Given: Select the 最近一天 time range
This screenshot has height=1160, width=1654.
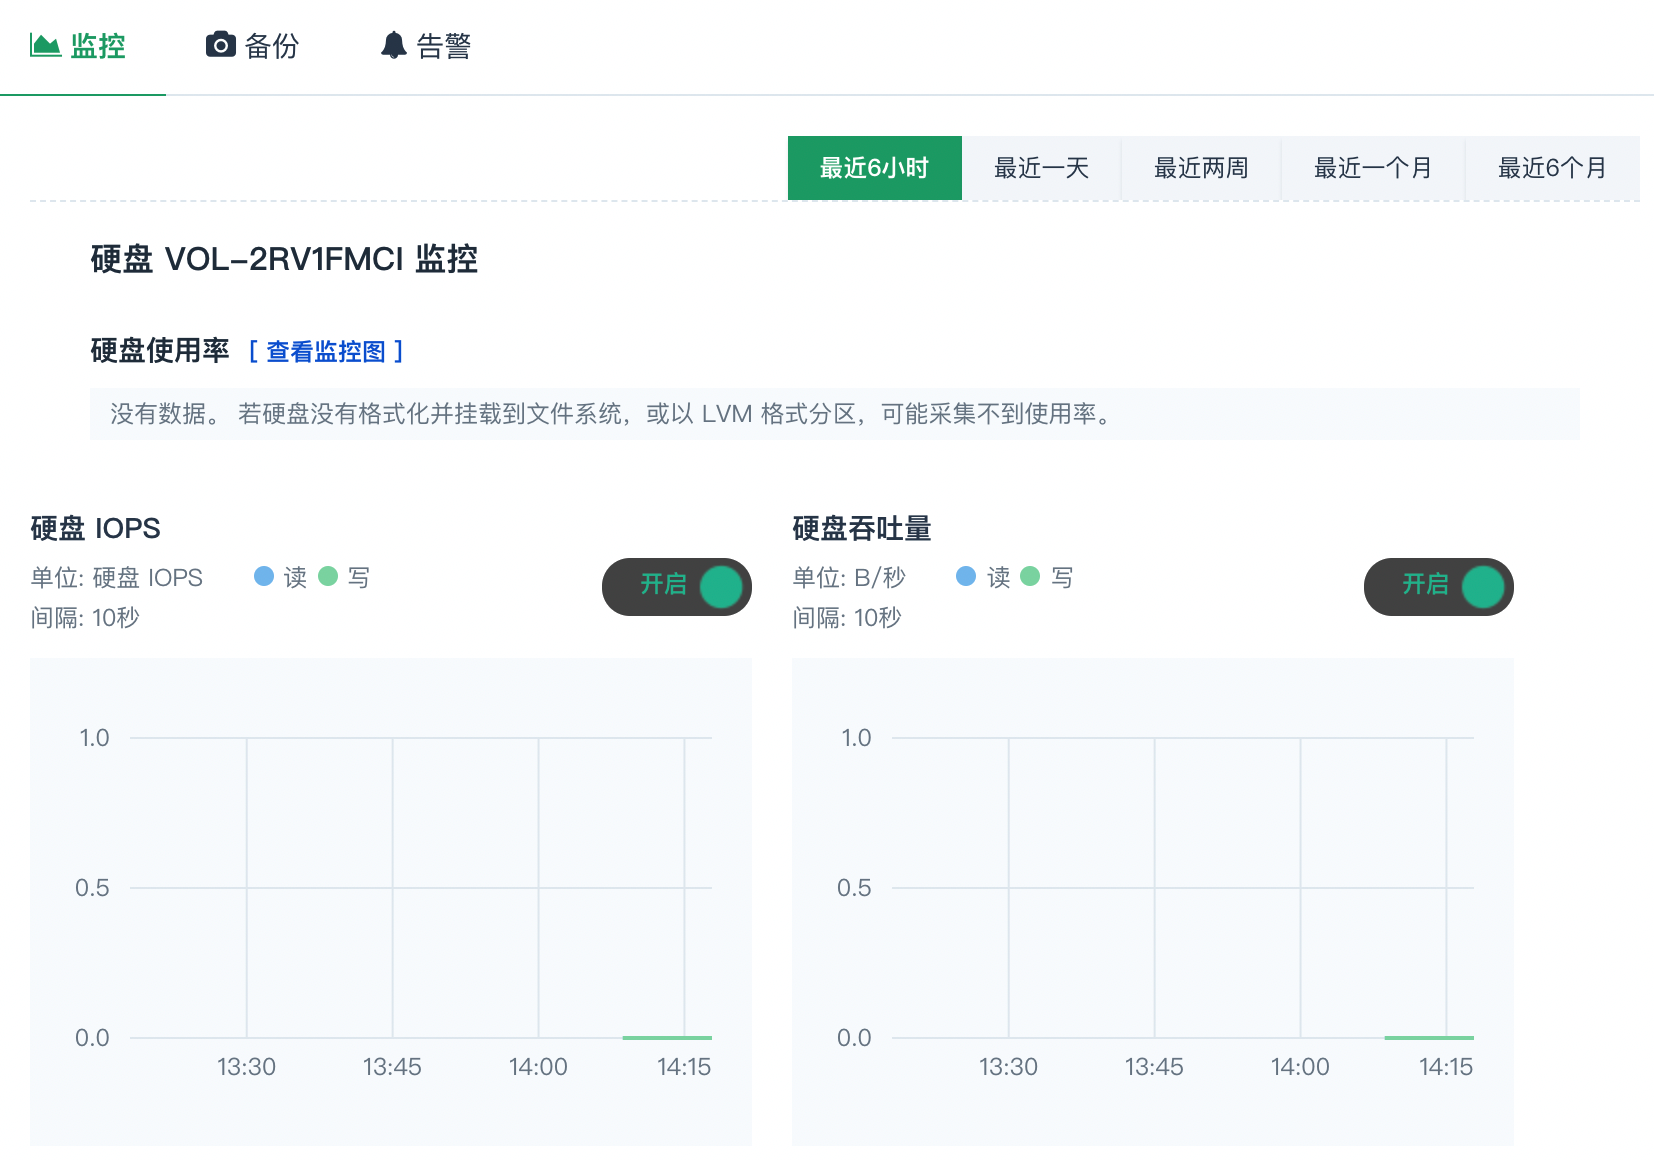Looking at the screenshot, I should point(1041,168).
